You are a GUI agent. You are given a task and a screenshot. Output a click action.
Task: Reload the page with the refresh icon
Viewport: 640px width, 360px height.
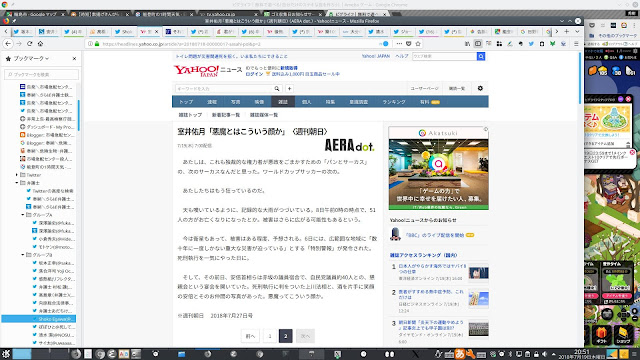pyautogui.click(x=29, y=44)
